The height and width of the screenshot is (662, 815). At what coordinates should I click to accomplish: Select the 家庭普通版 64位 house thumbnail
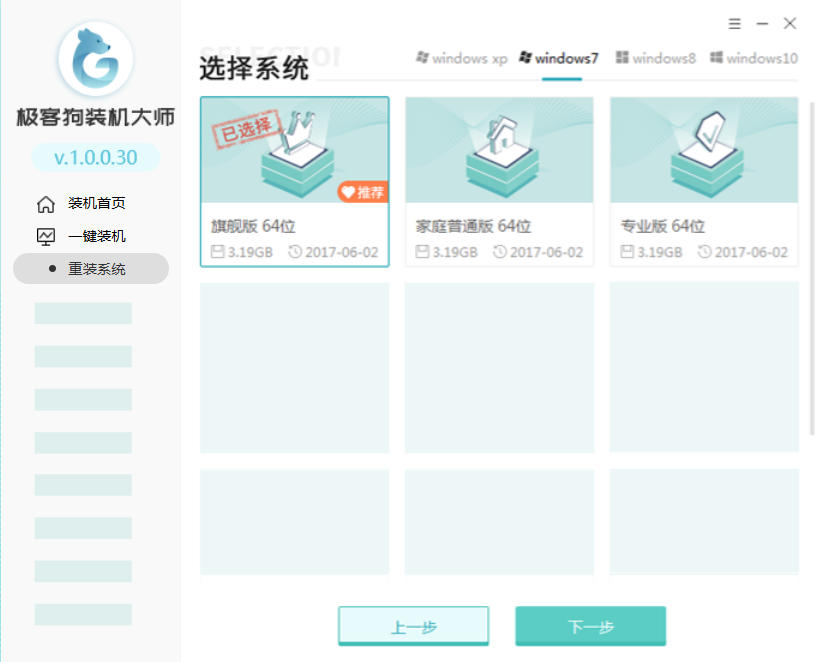(499, 150)
